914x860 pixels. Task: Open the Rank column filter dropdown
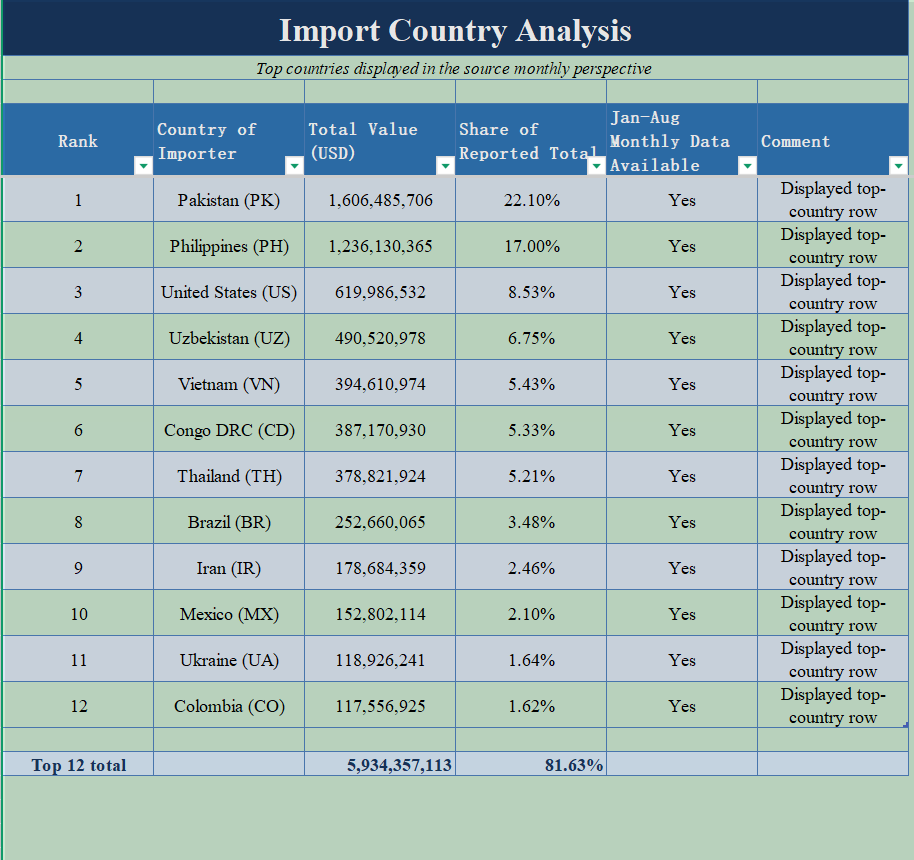pyautogui.click(x=143, y=166)
